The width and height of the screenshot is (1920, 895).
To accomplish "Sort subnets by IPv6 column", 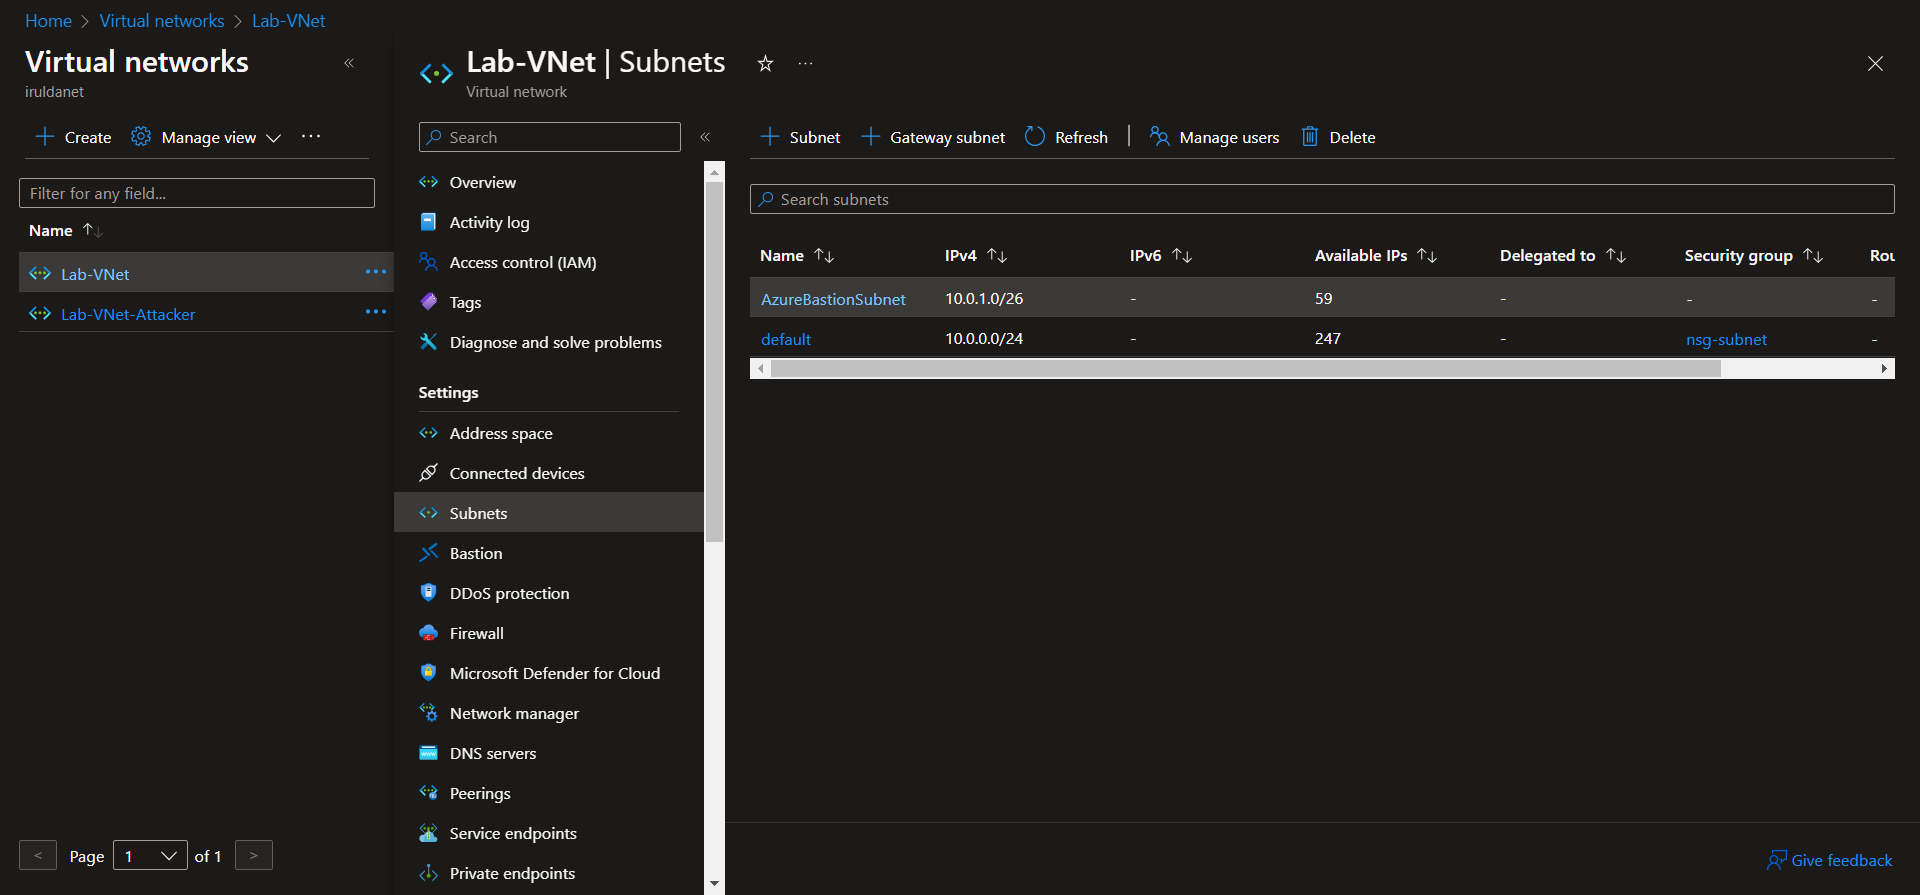I will pos(1161,256).
